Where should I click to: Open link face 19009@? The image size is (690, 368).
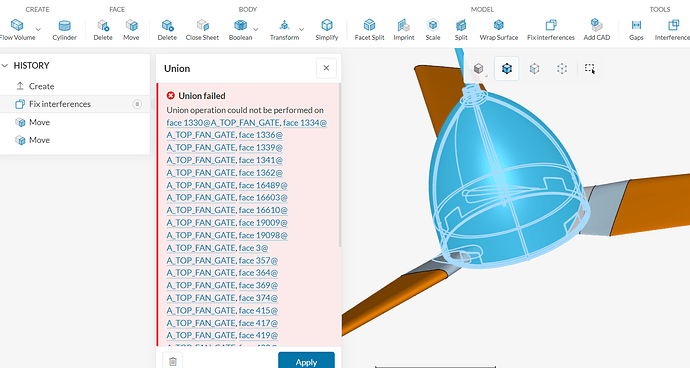coord(263,223)
